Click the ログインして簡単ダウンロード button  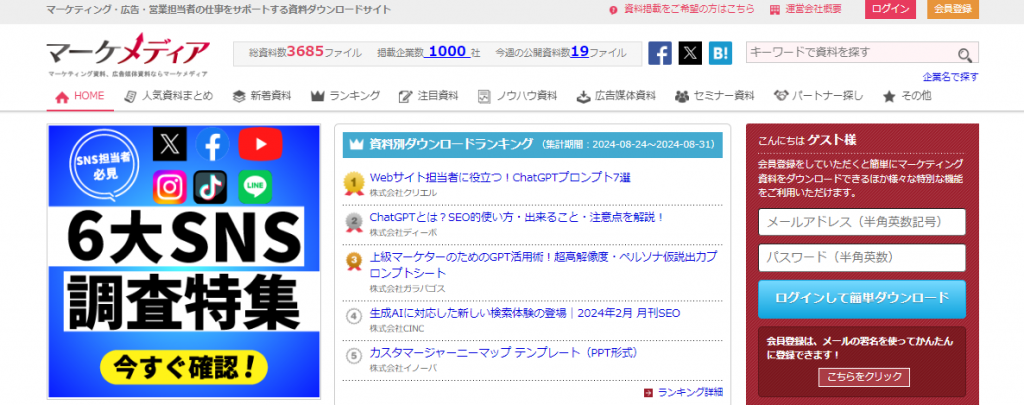pos(861,298)
